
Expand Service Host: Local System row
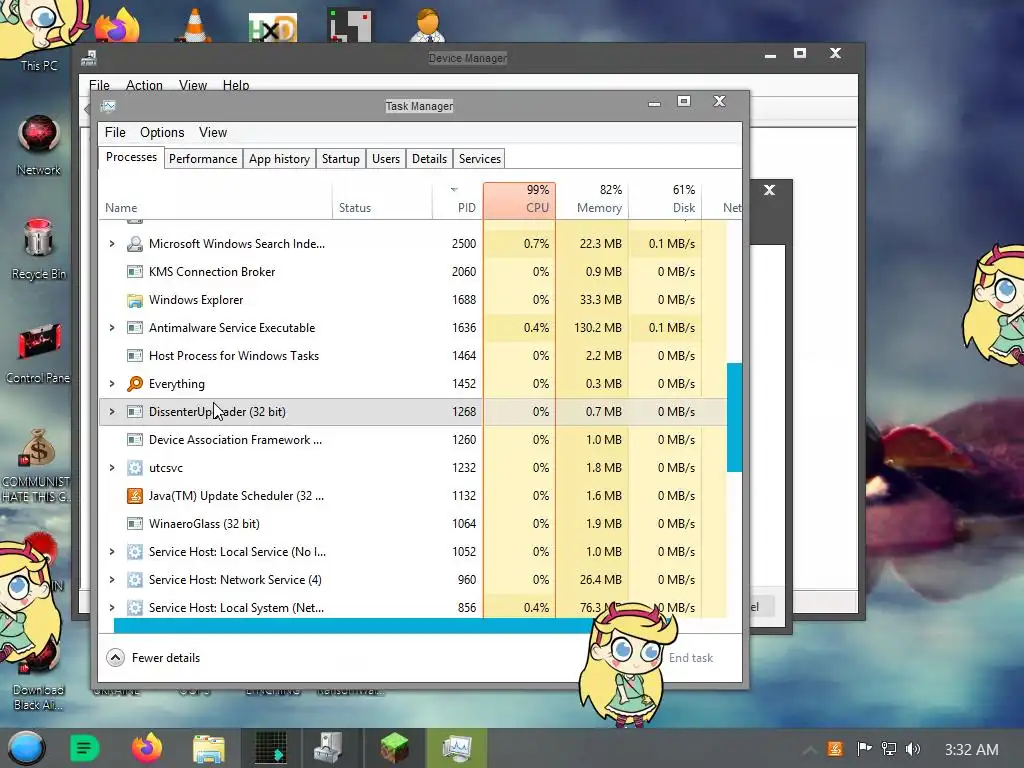point(112,608)
